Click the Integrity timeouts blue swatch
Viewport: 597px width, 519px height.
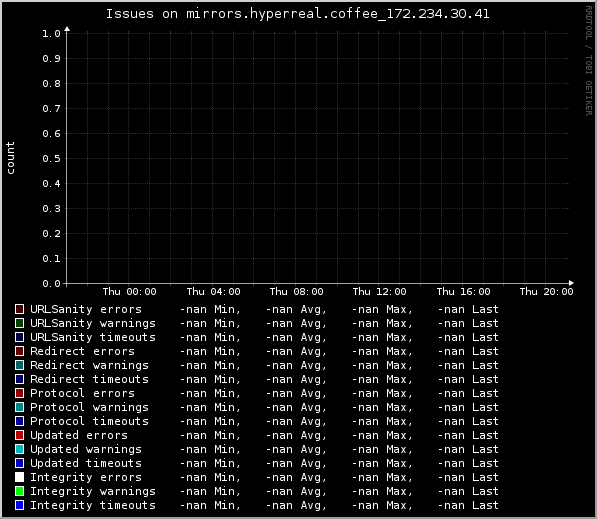click(19, 505)
